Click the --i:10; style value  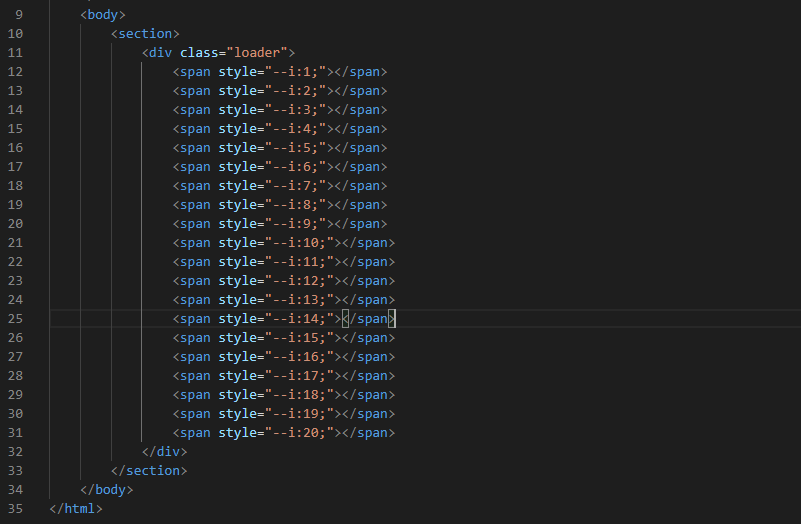299,243
